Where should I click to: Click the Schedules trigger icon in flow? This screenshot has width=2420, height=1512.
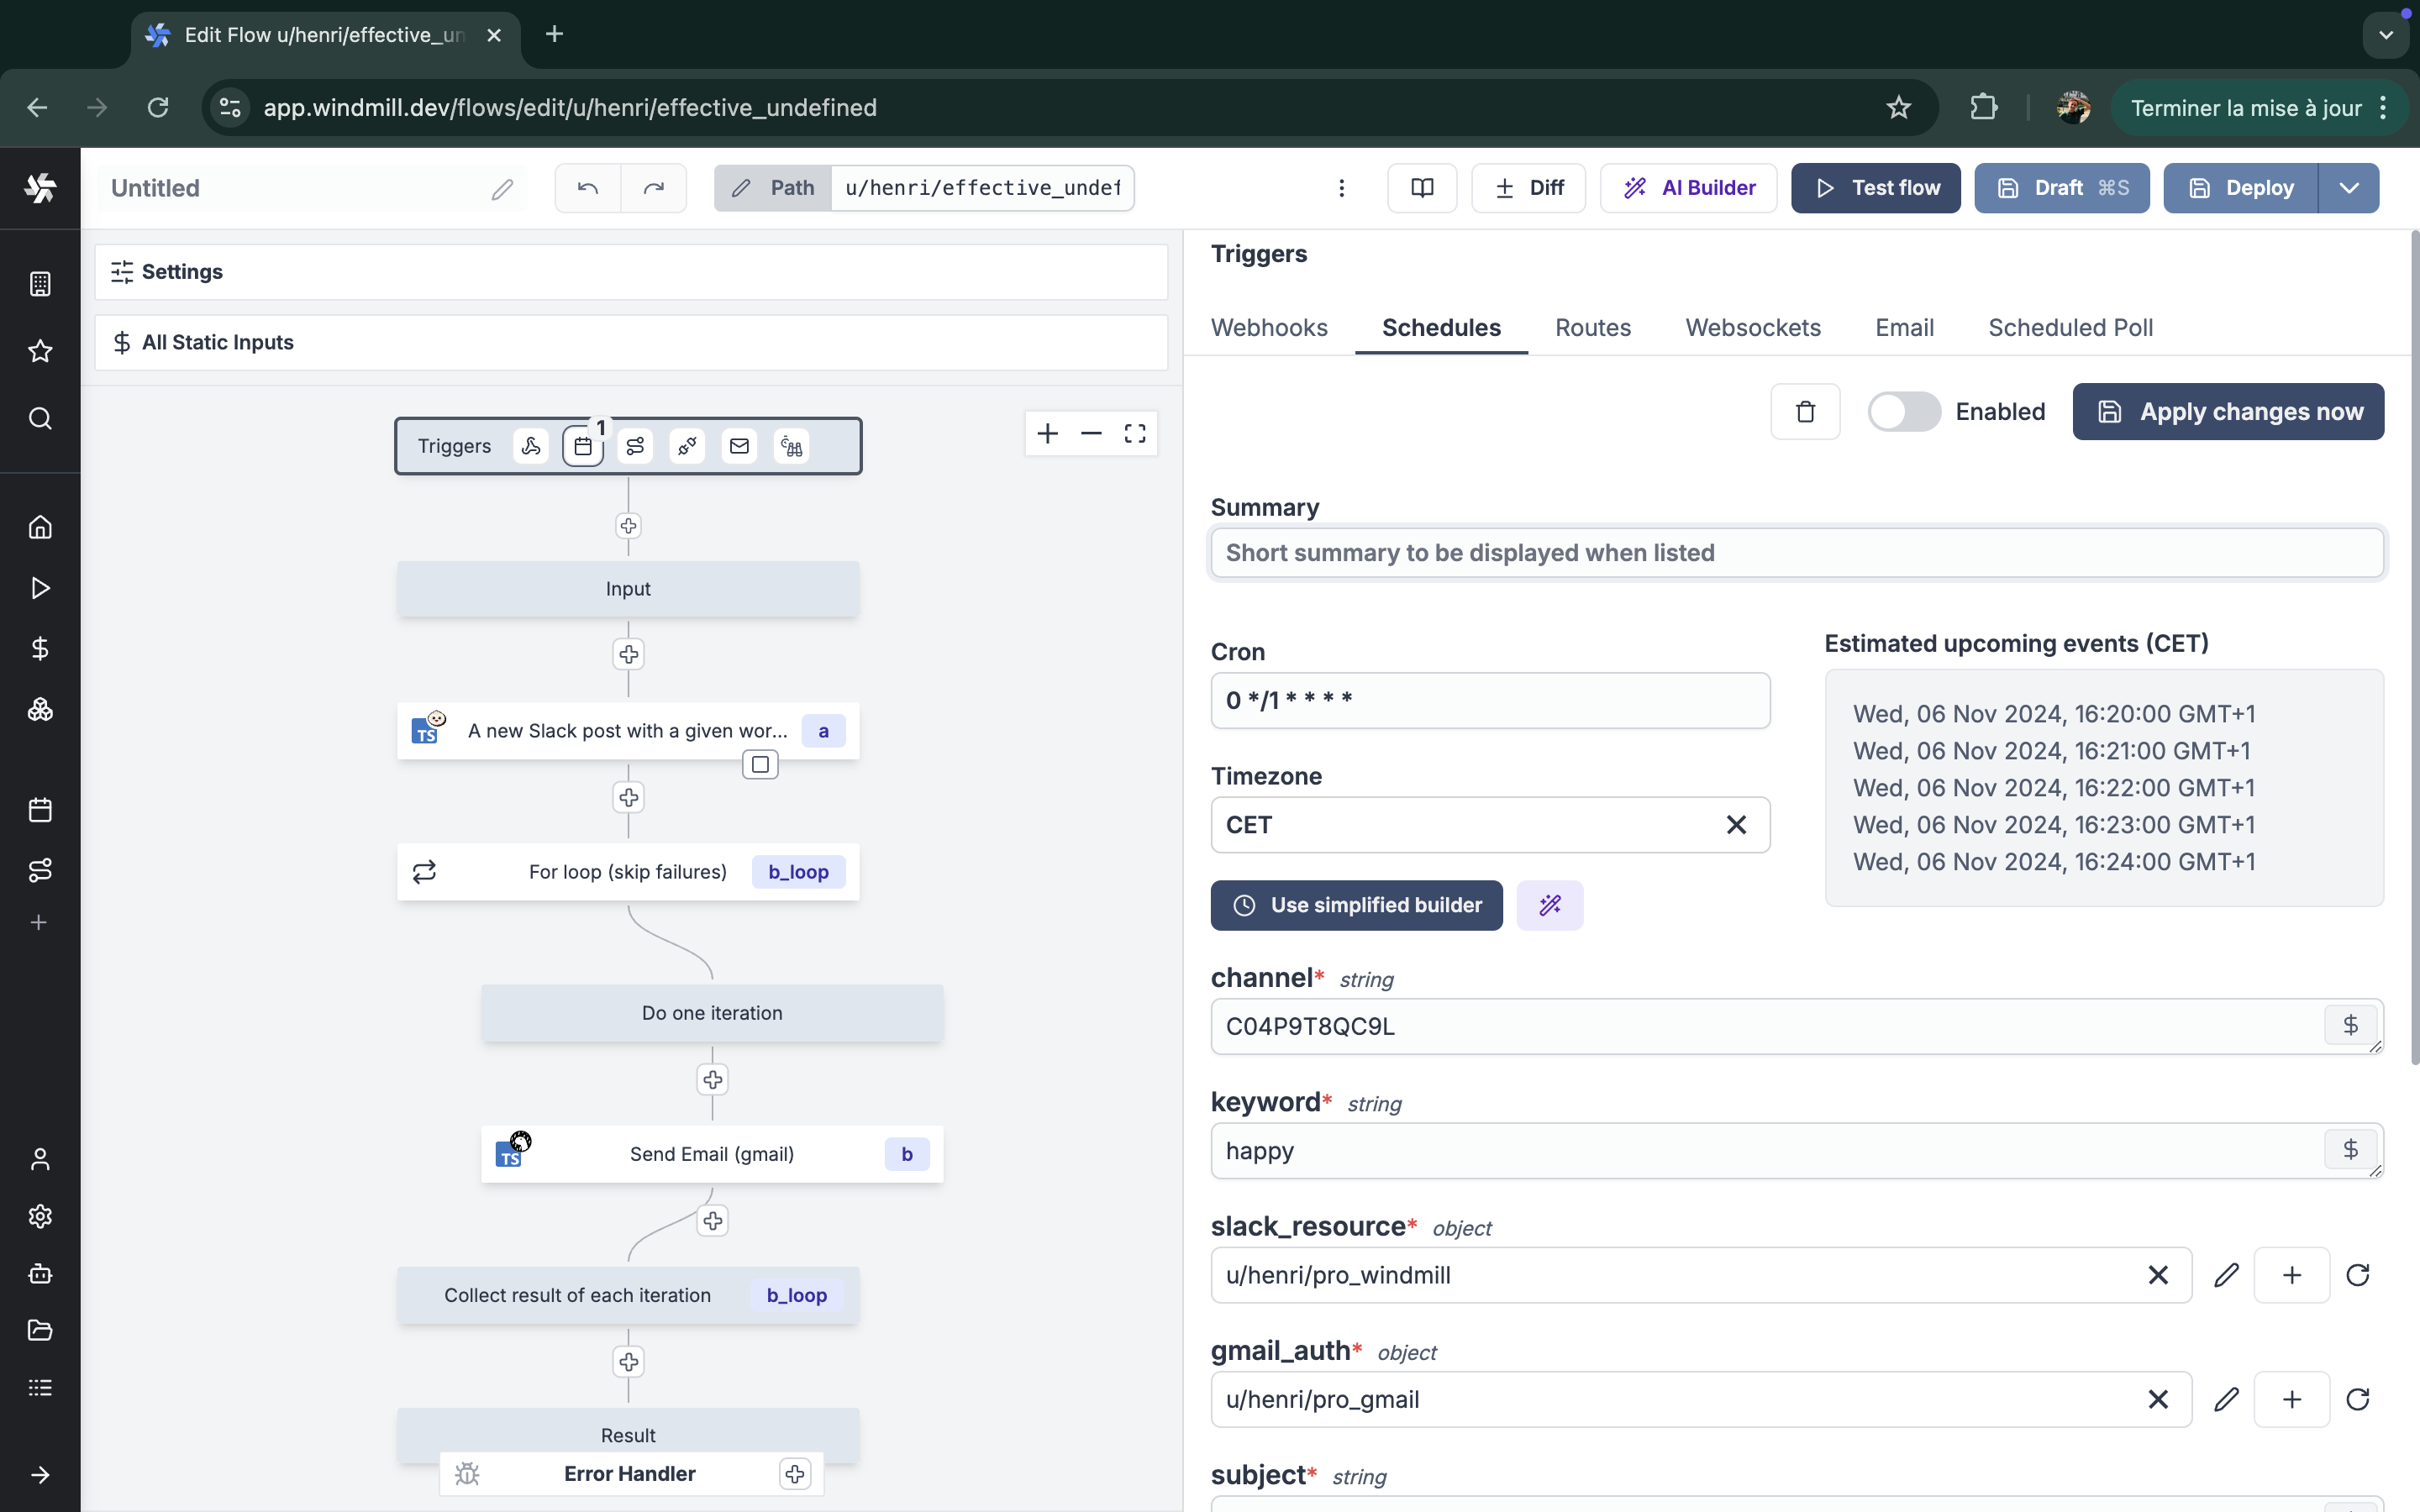584,446
